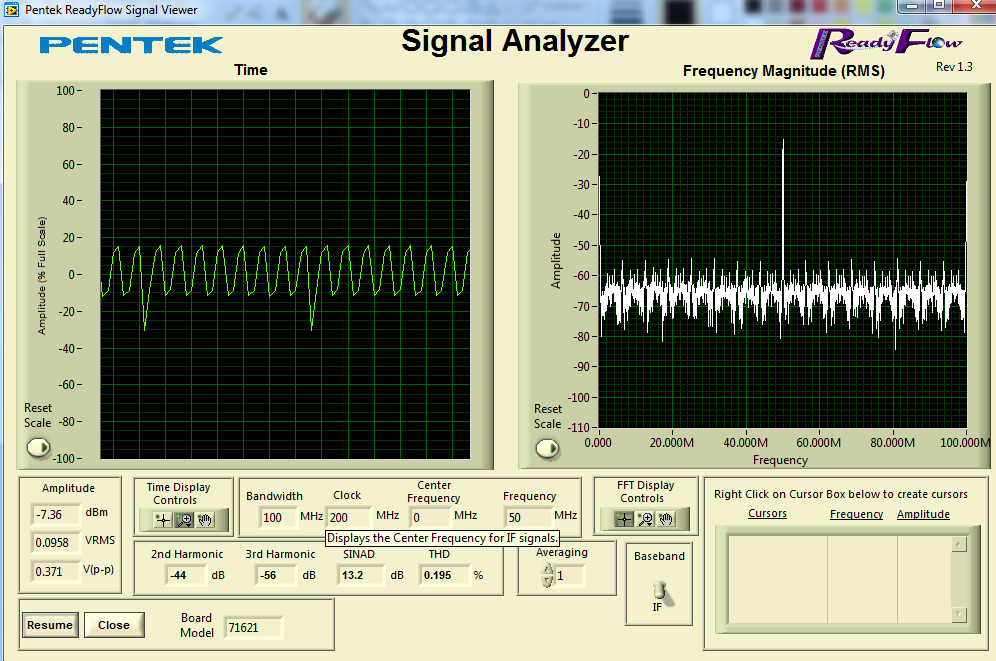This screenshot has height=661, width=996.
Task: Select crosshair cursor tool in Time Display Controls
Action: coord(163,520)
